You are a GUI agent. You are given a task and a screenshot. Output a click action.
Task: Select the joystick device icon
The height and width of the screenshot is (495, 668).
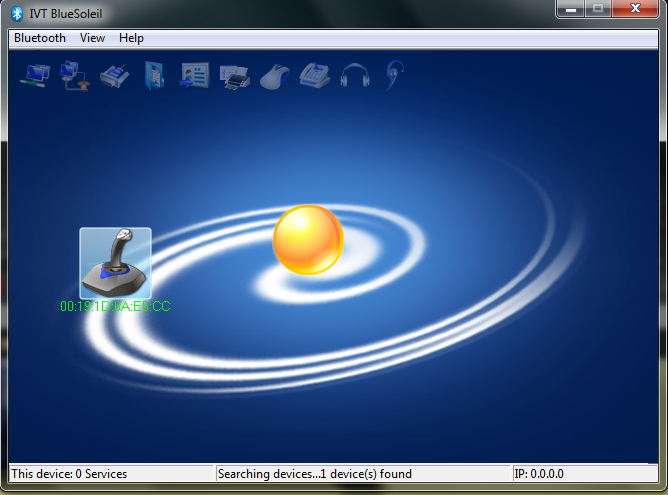[115, 263]
